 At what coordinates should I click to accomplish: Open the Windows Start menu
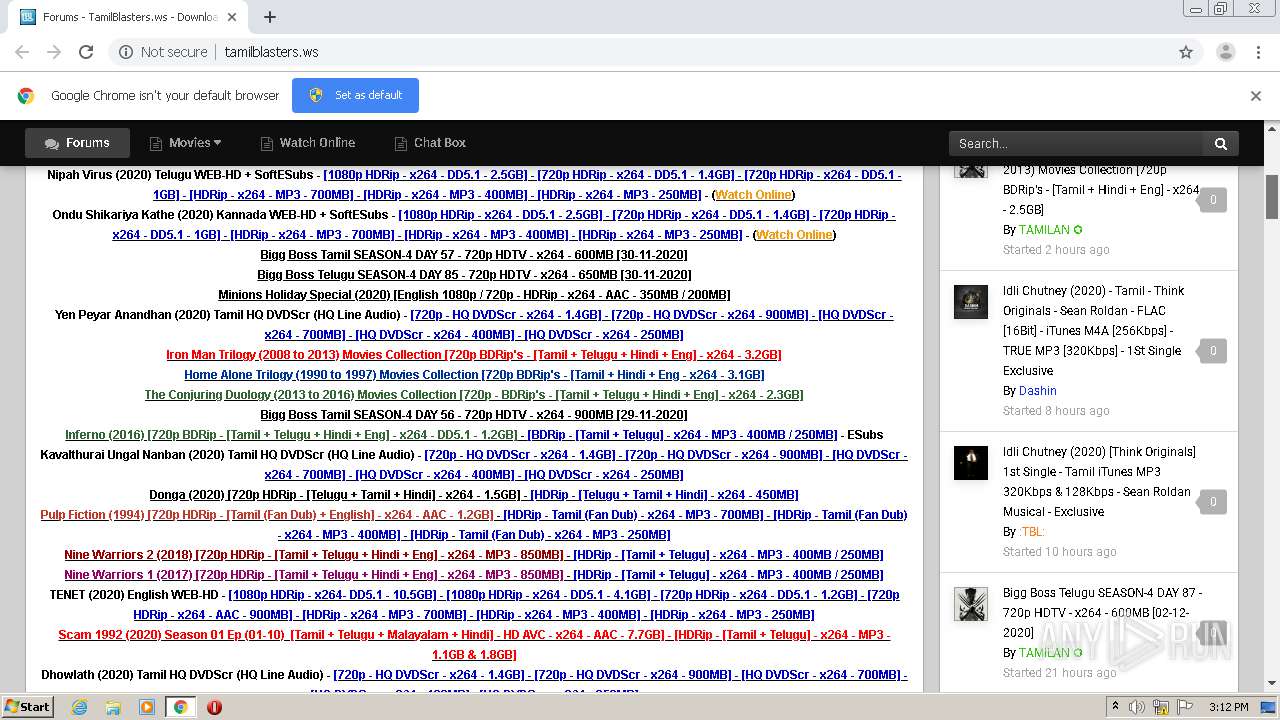tap(27, 707)
